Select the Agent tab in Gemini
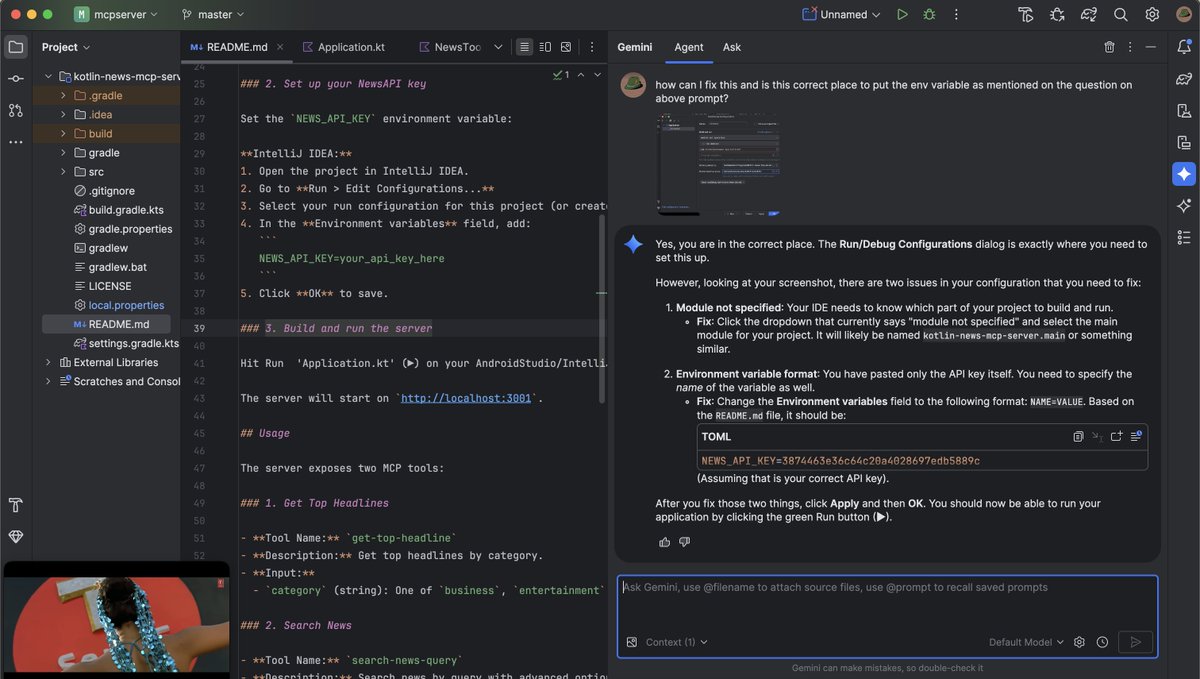Screen dimensions: 1200x679 point(689,47)
